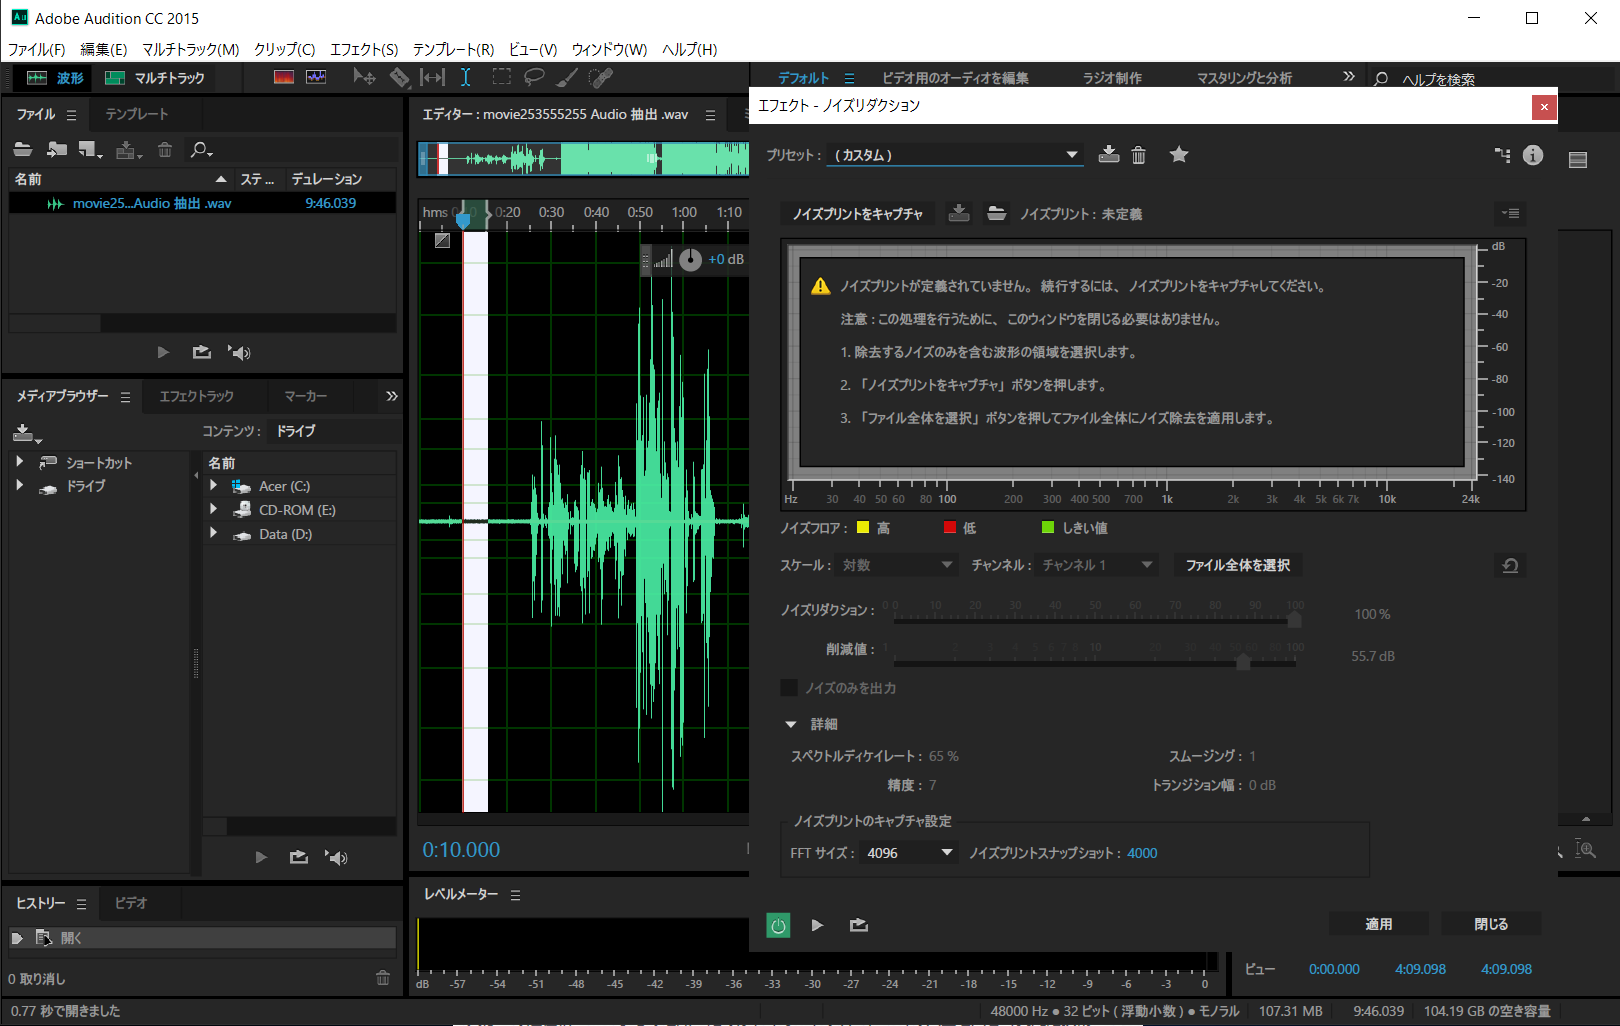Open the FFT サイズ dropdown
1620x1026 pixels.
[x=909, y=853]
